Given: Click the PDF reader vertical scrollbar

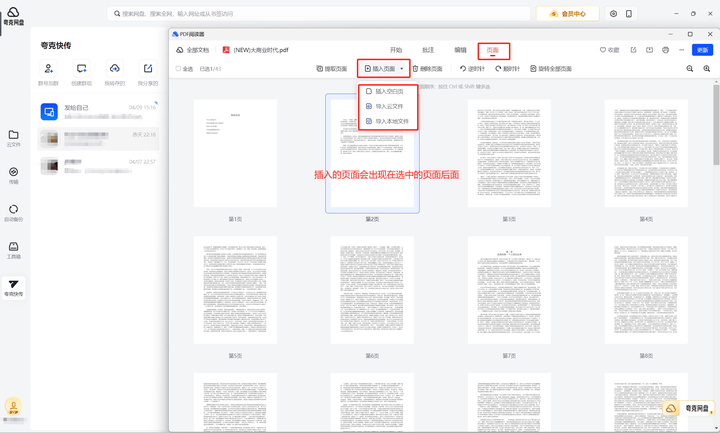Looking at the screenshot, I should click(x=716, y=124).
